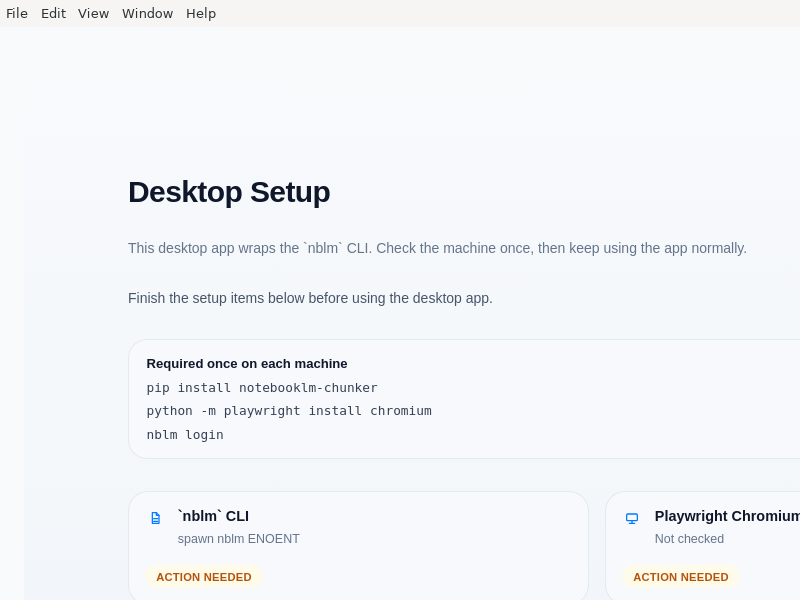Viewport: 800px width, 600px height.
Task: Click the monitor icon beside Playwright Chromium
Action: [x=632, y=518]
